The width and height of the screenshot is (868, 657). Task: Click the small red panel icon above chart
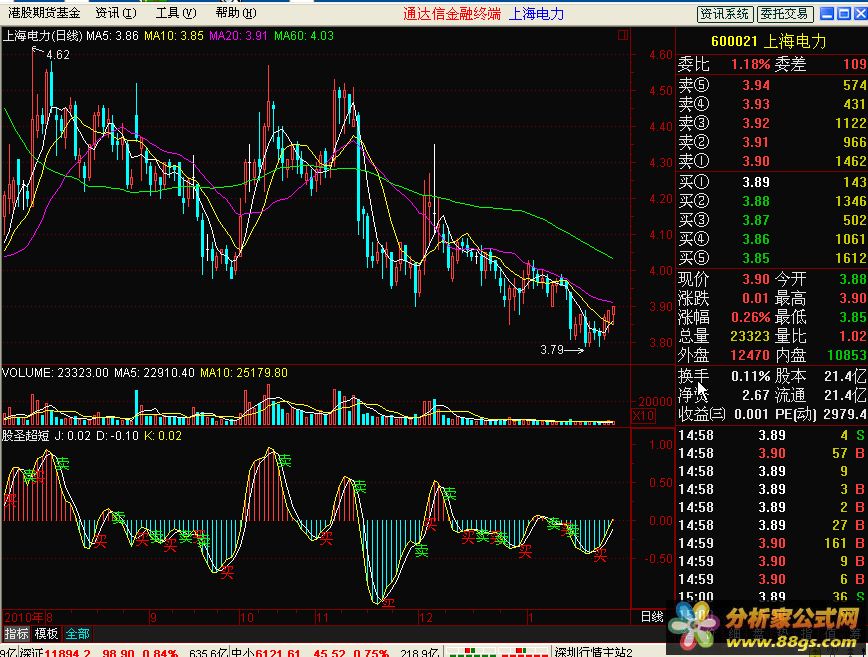click(x=623, y=35)
